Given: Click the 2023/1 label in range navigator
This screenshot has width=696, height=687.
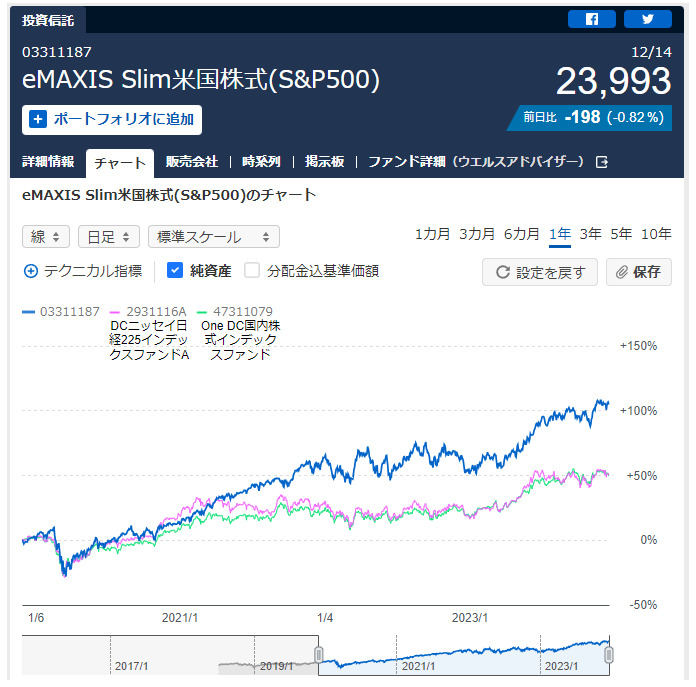Looking at the screenshot, I should [x=562, y=666].
